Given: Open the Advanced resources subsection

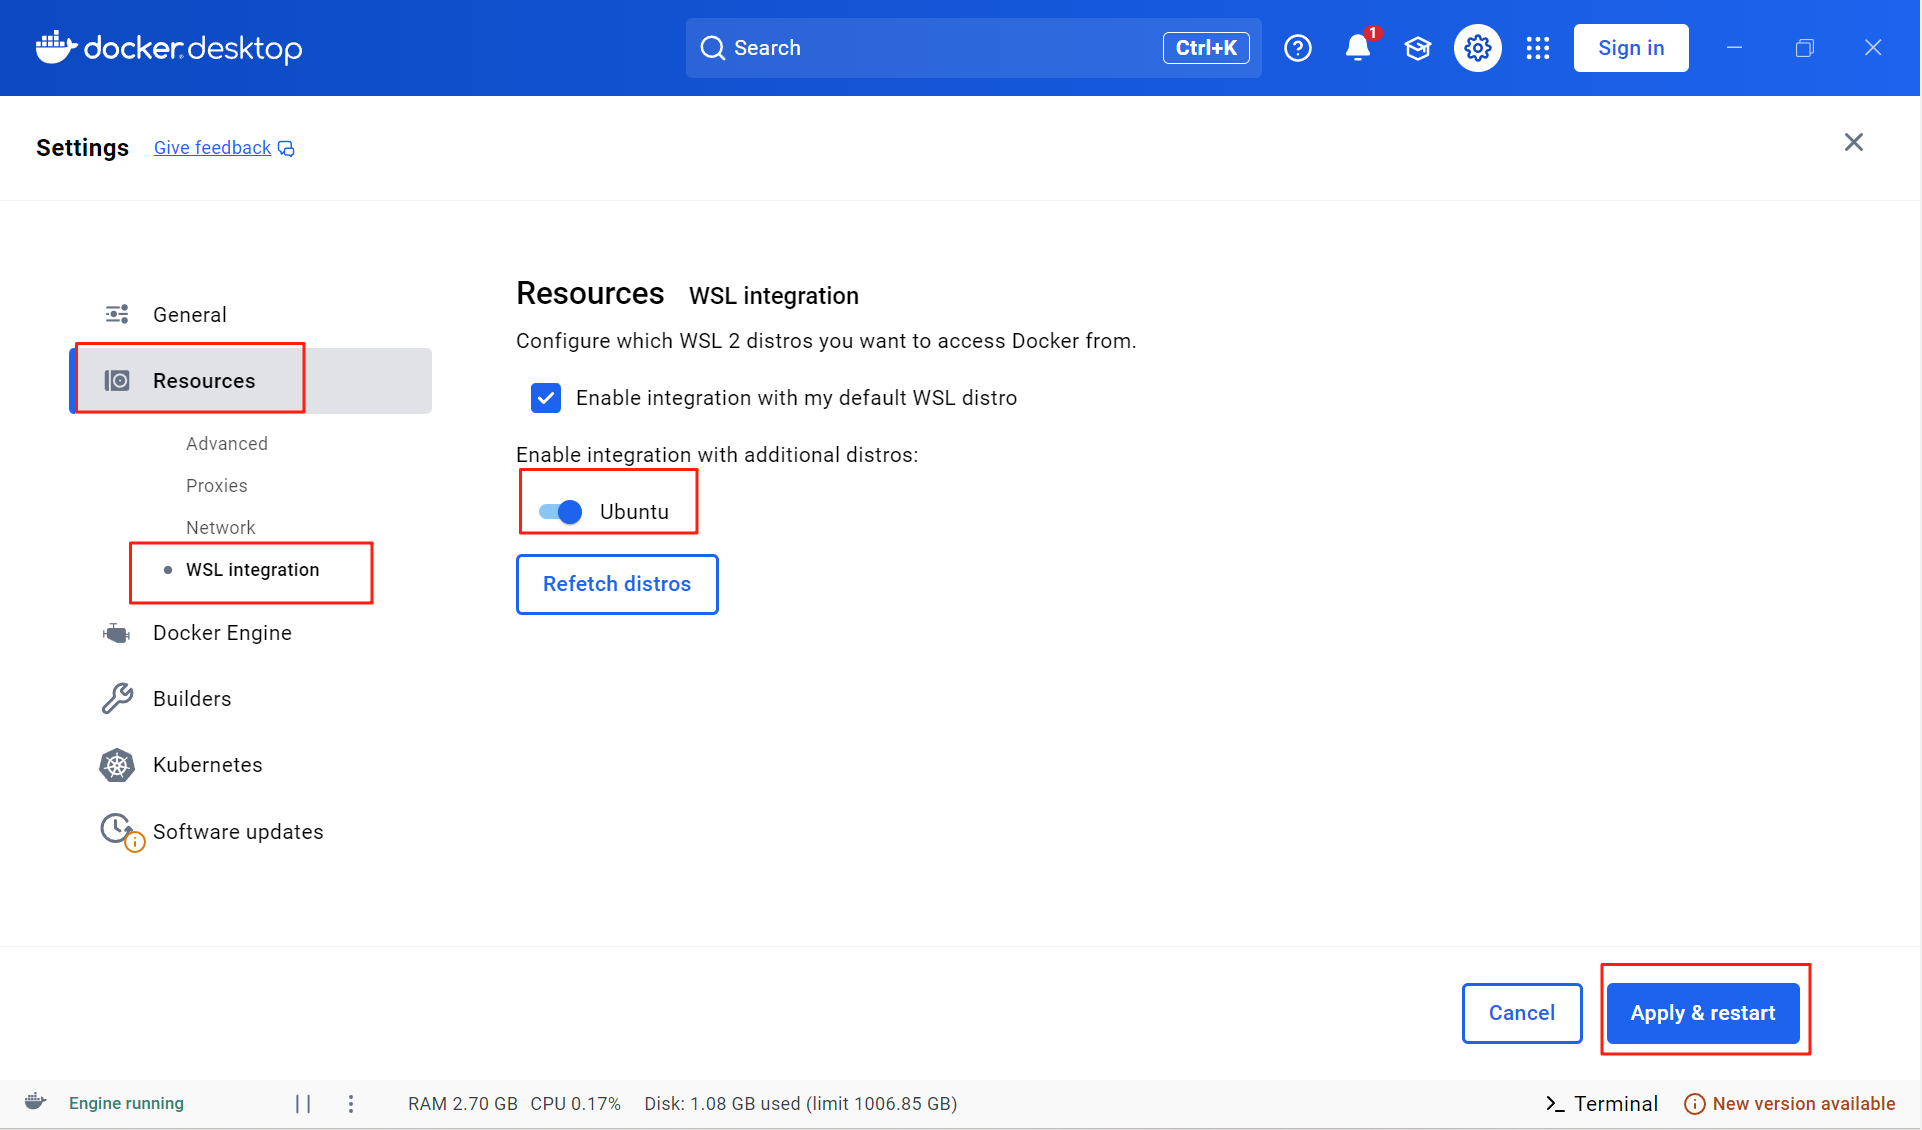Looking at the screenshot, I should (x=227, y=444).
